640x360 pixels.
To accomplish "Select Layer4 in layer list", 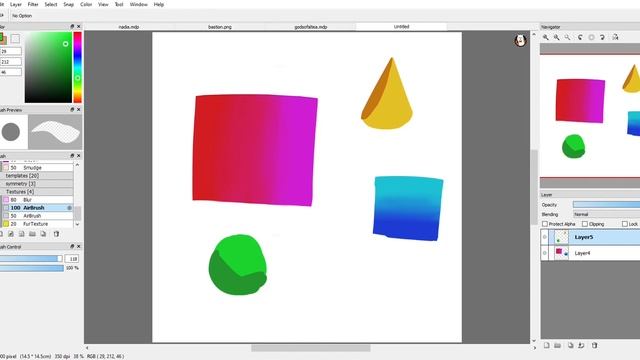I will 591,253.
